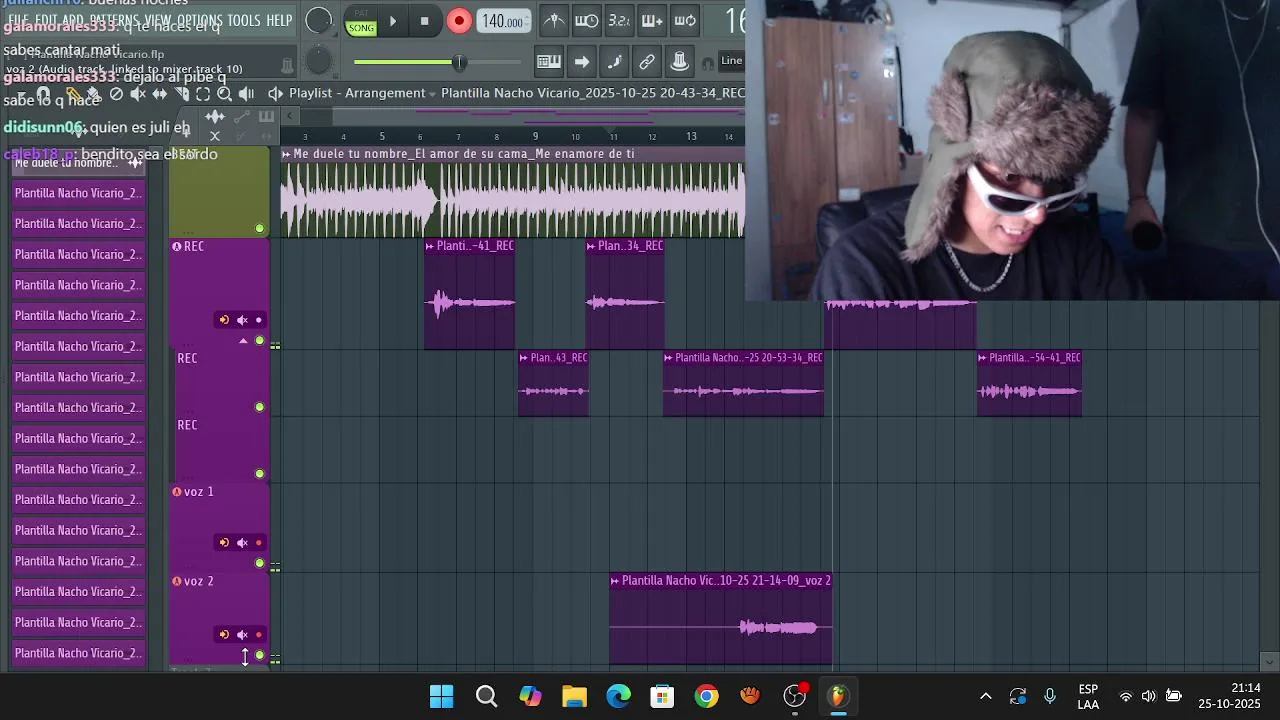1280x720 pixels.
Task: Open clip menu of Planti..-41_REC clip
Action: [x=430, y=246]
